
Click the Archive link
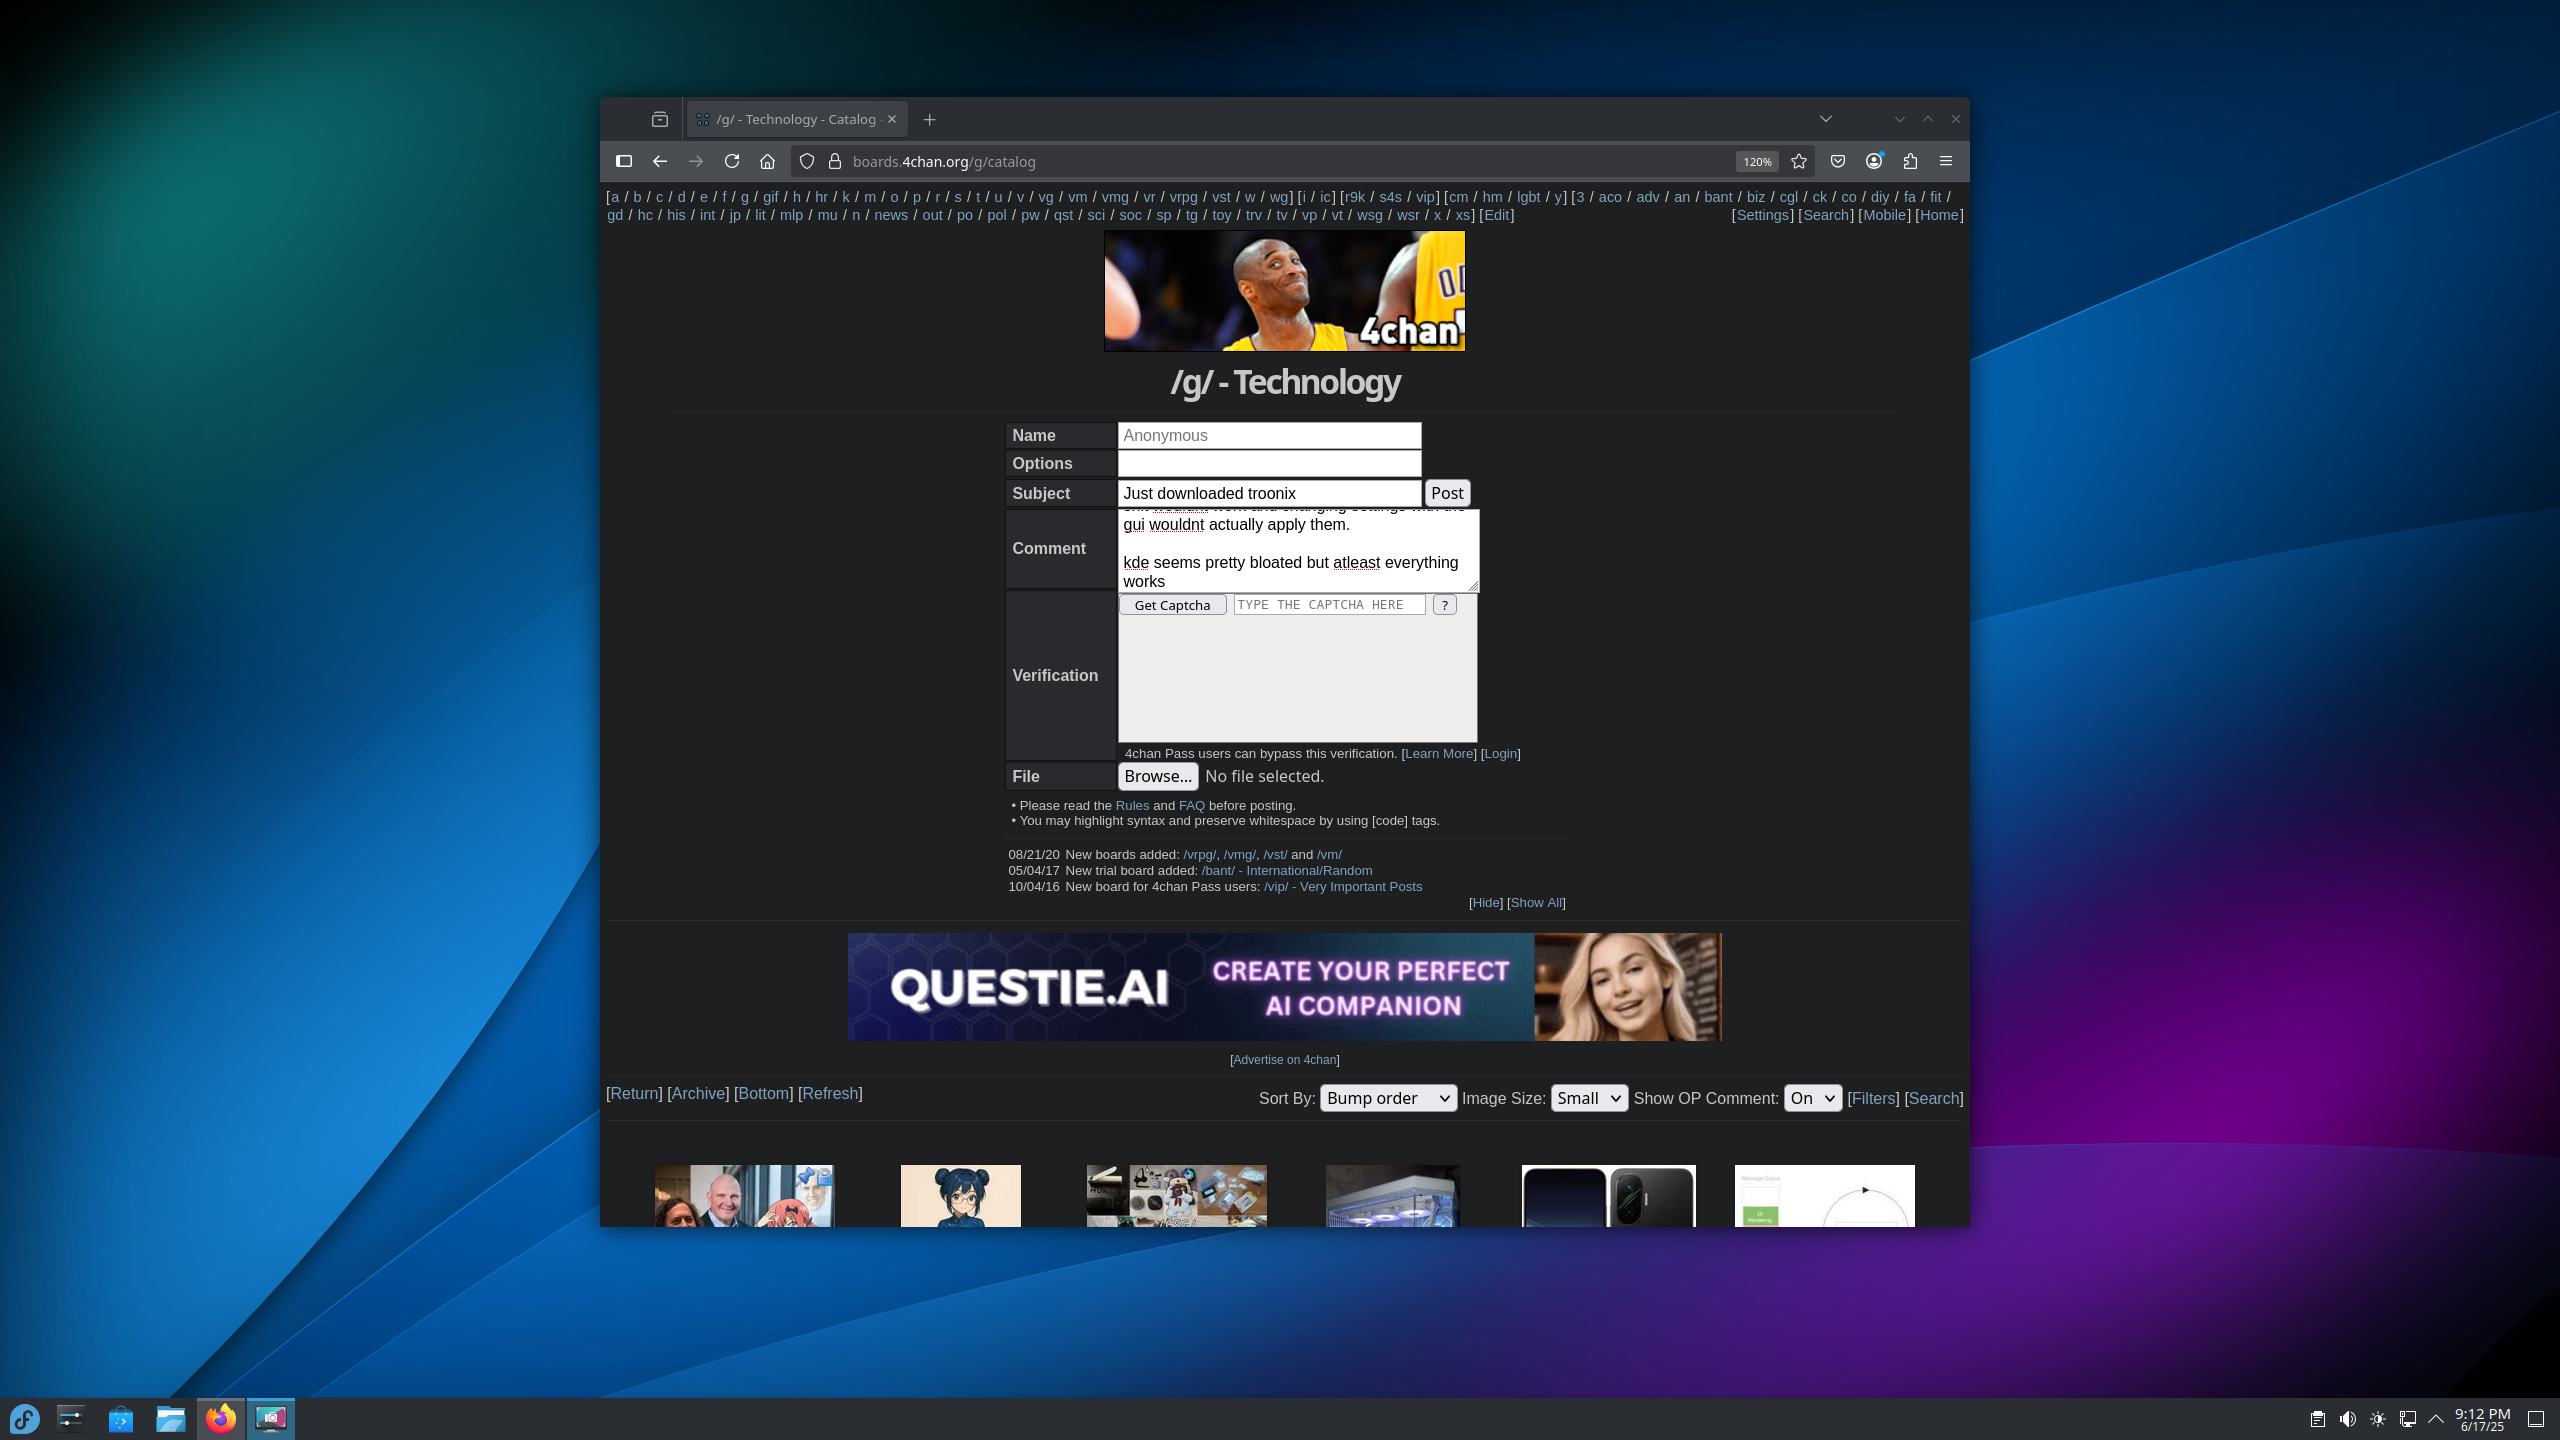click(698, 1093)
